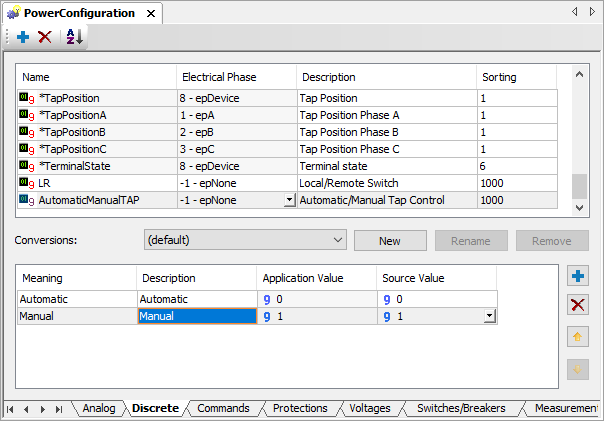
Task: Move the conversion row up with the arrow
Action: pyautogui.click(x=577, y=338)
